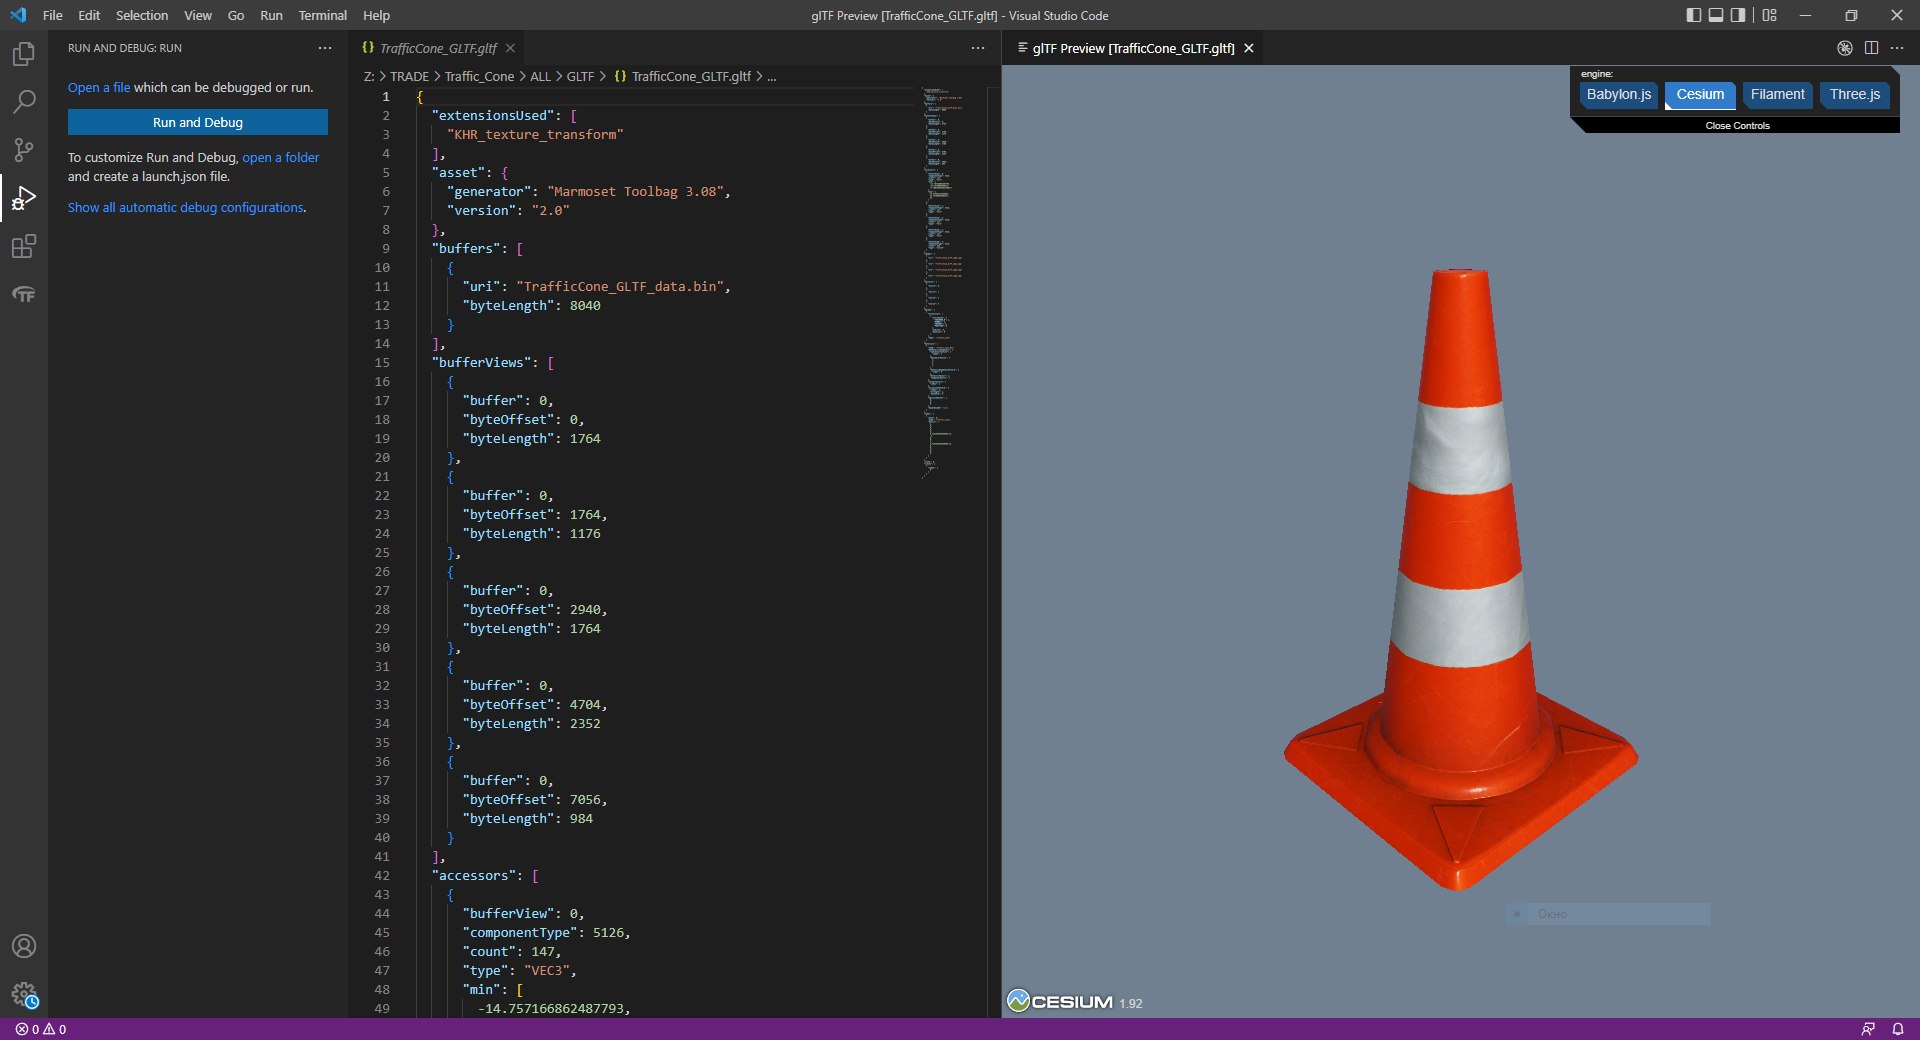Open the Terminal menu
This screenshot has width=1920, height=1040.
tap(322, 15)
